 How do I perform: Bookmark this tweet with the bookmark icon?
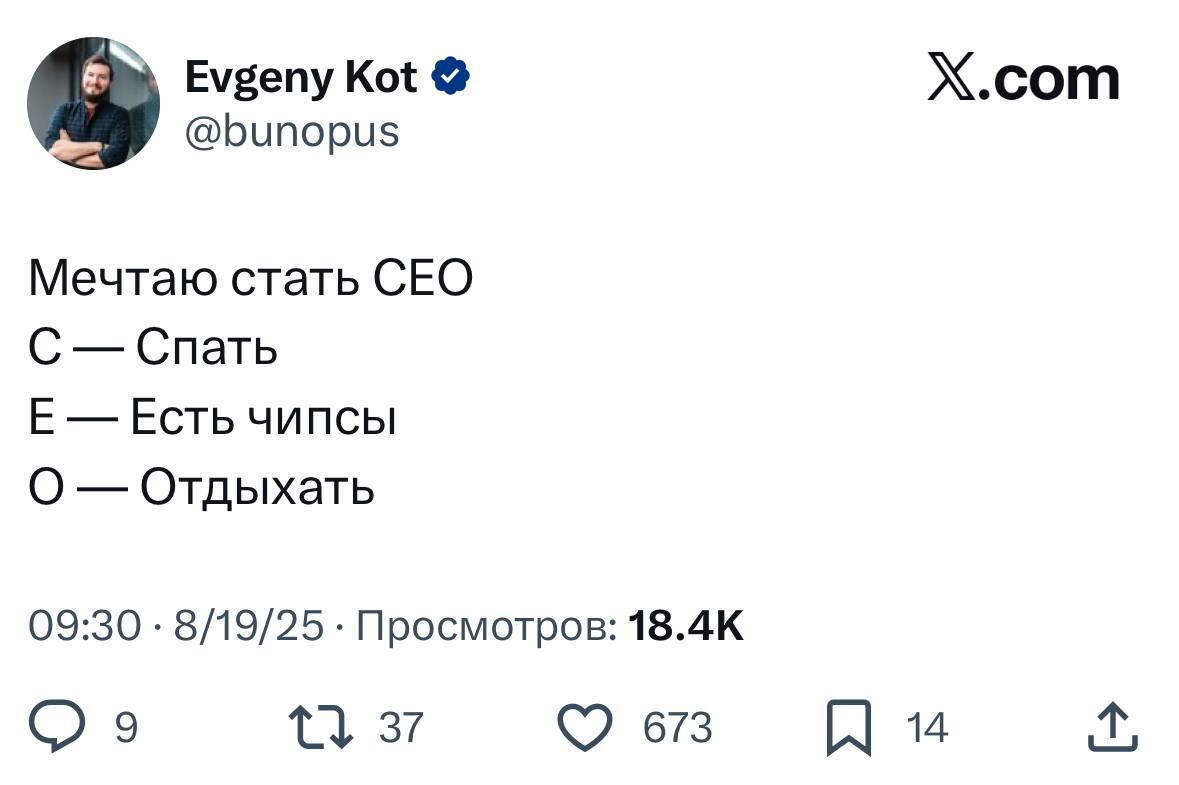[848, 728]
